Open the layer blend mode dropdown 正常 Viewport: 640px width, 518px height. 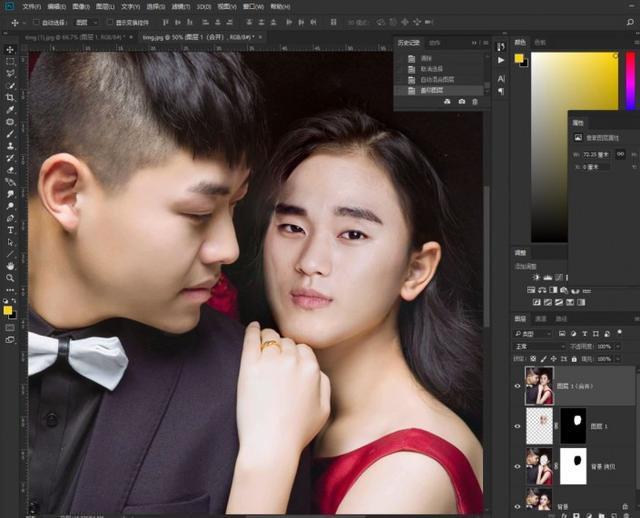click(x=538, y=346)
